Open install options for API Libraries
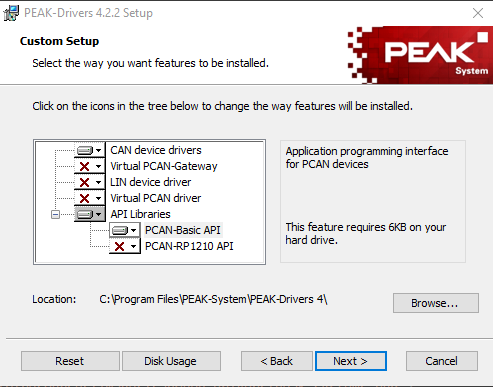Screen dimensions: 493x387 90,214
